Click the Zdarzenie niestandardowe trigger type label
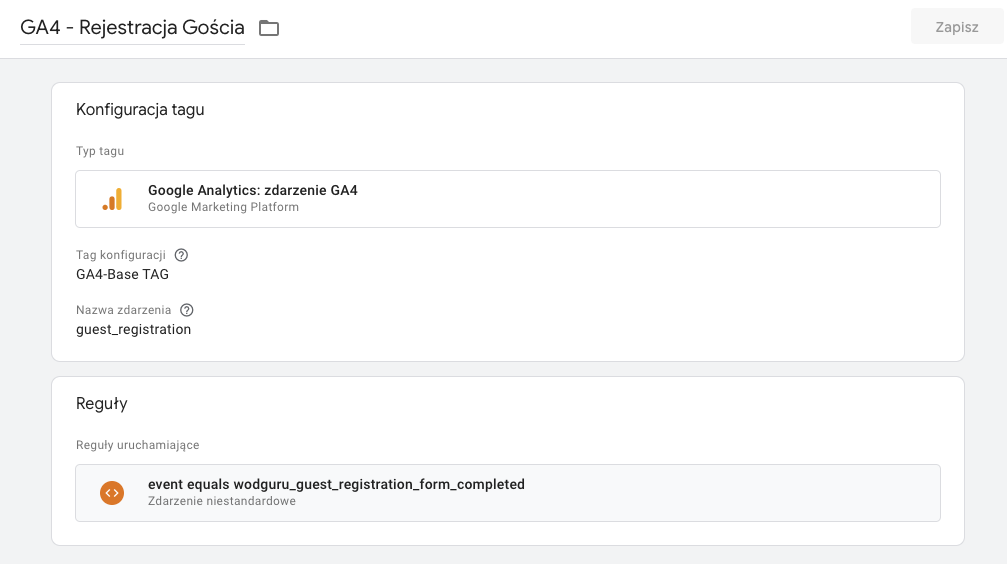 (222, 501)
